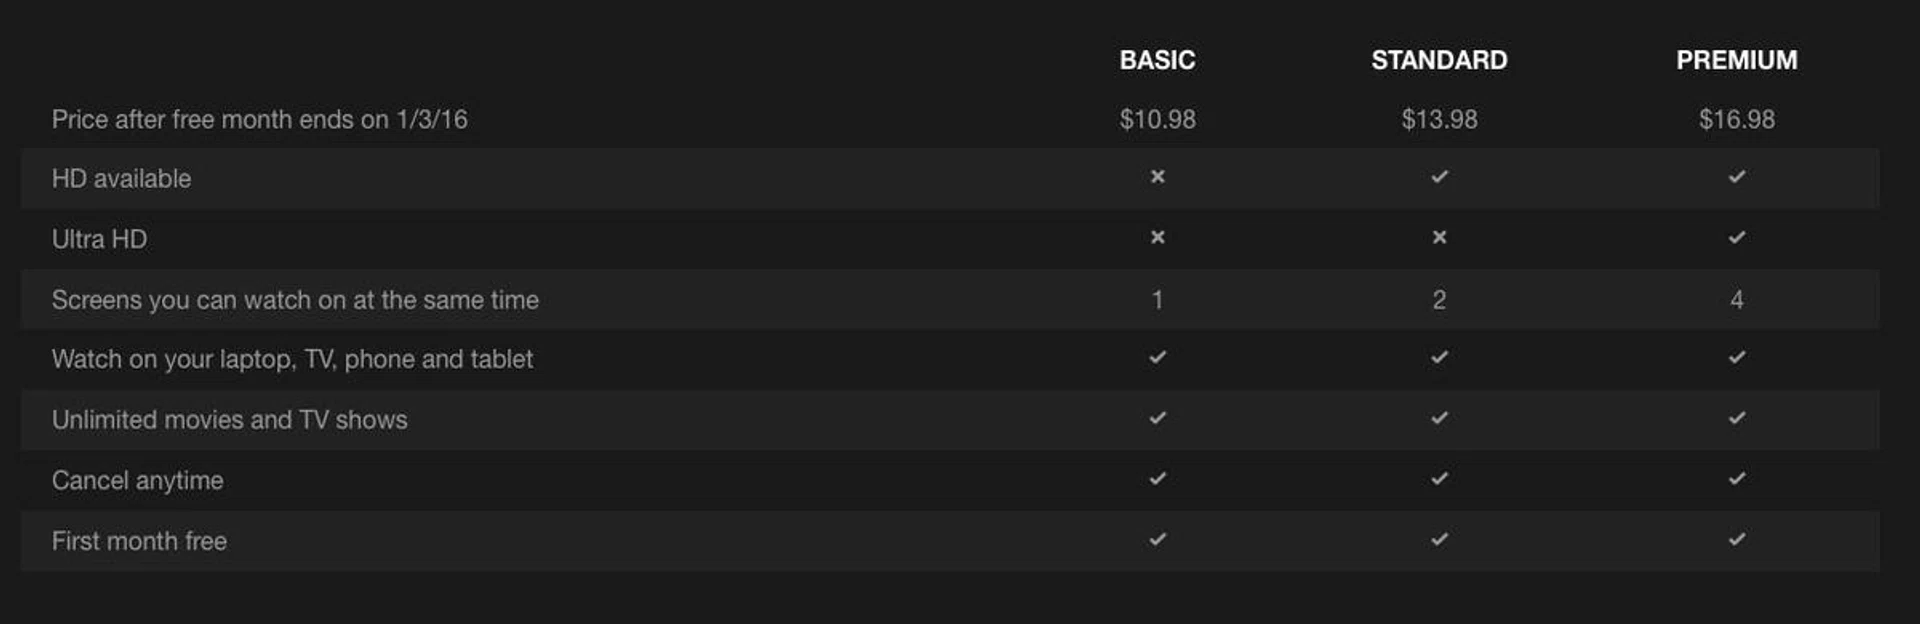Click the Ultra HD row label
Screen dimensions: 1920x624
[x=99, y=240]
